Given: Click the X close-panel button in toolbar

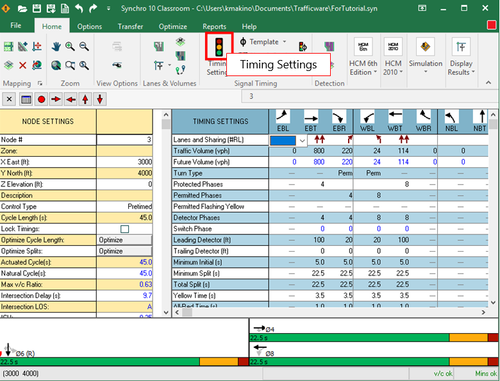Looking at the screenshot, I should pyautogui.click(x=9, y=99).
